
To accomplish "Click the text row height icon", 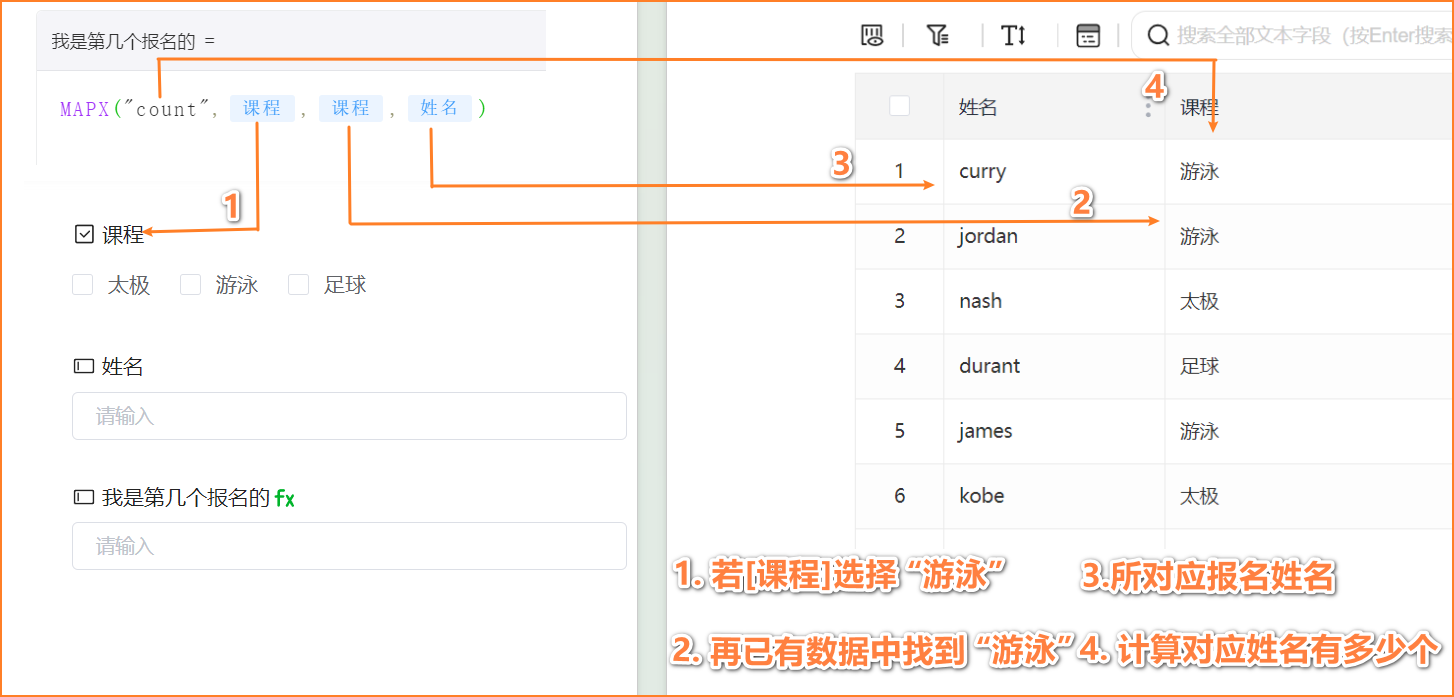I will point(1013,36).
